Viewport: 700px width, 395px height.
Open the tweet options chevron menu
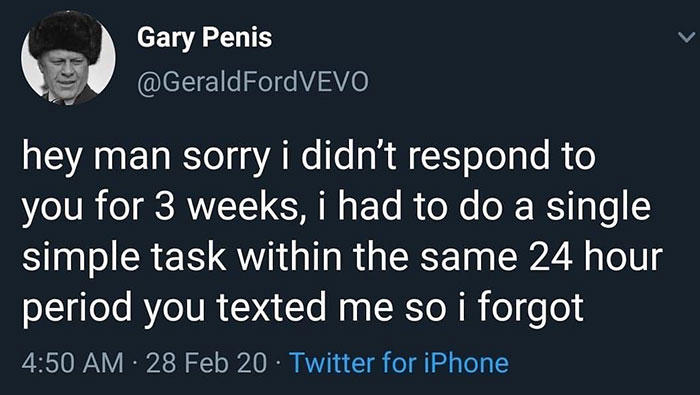[x=686, y=37]
